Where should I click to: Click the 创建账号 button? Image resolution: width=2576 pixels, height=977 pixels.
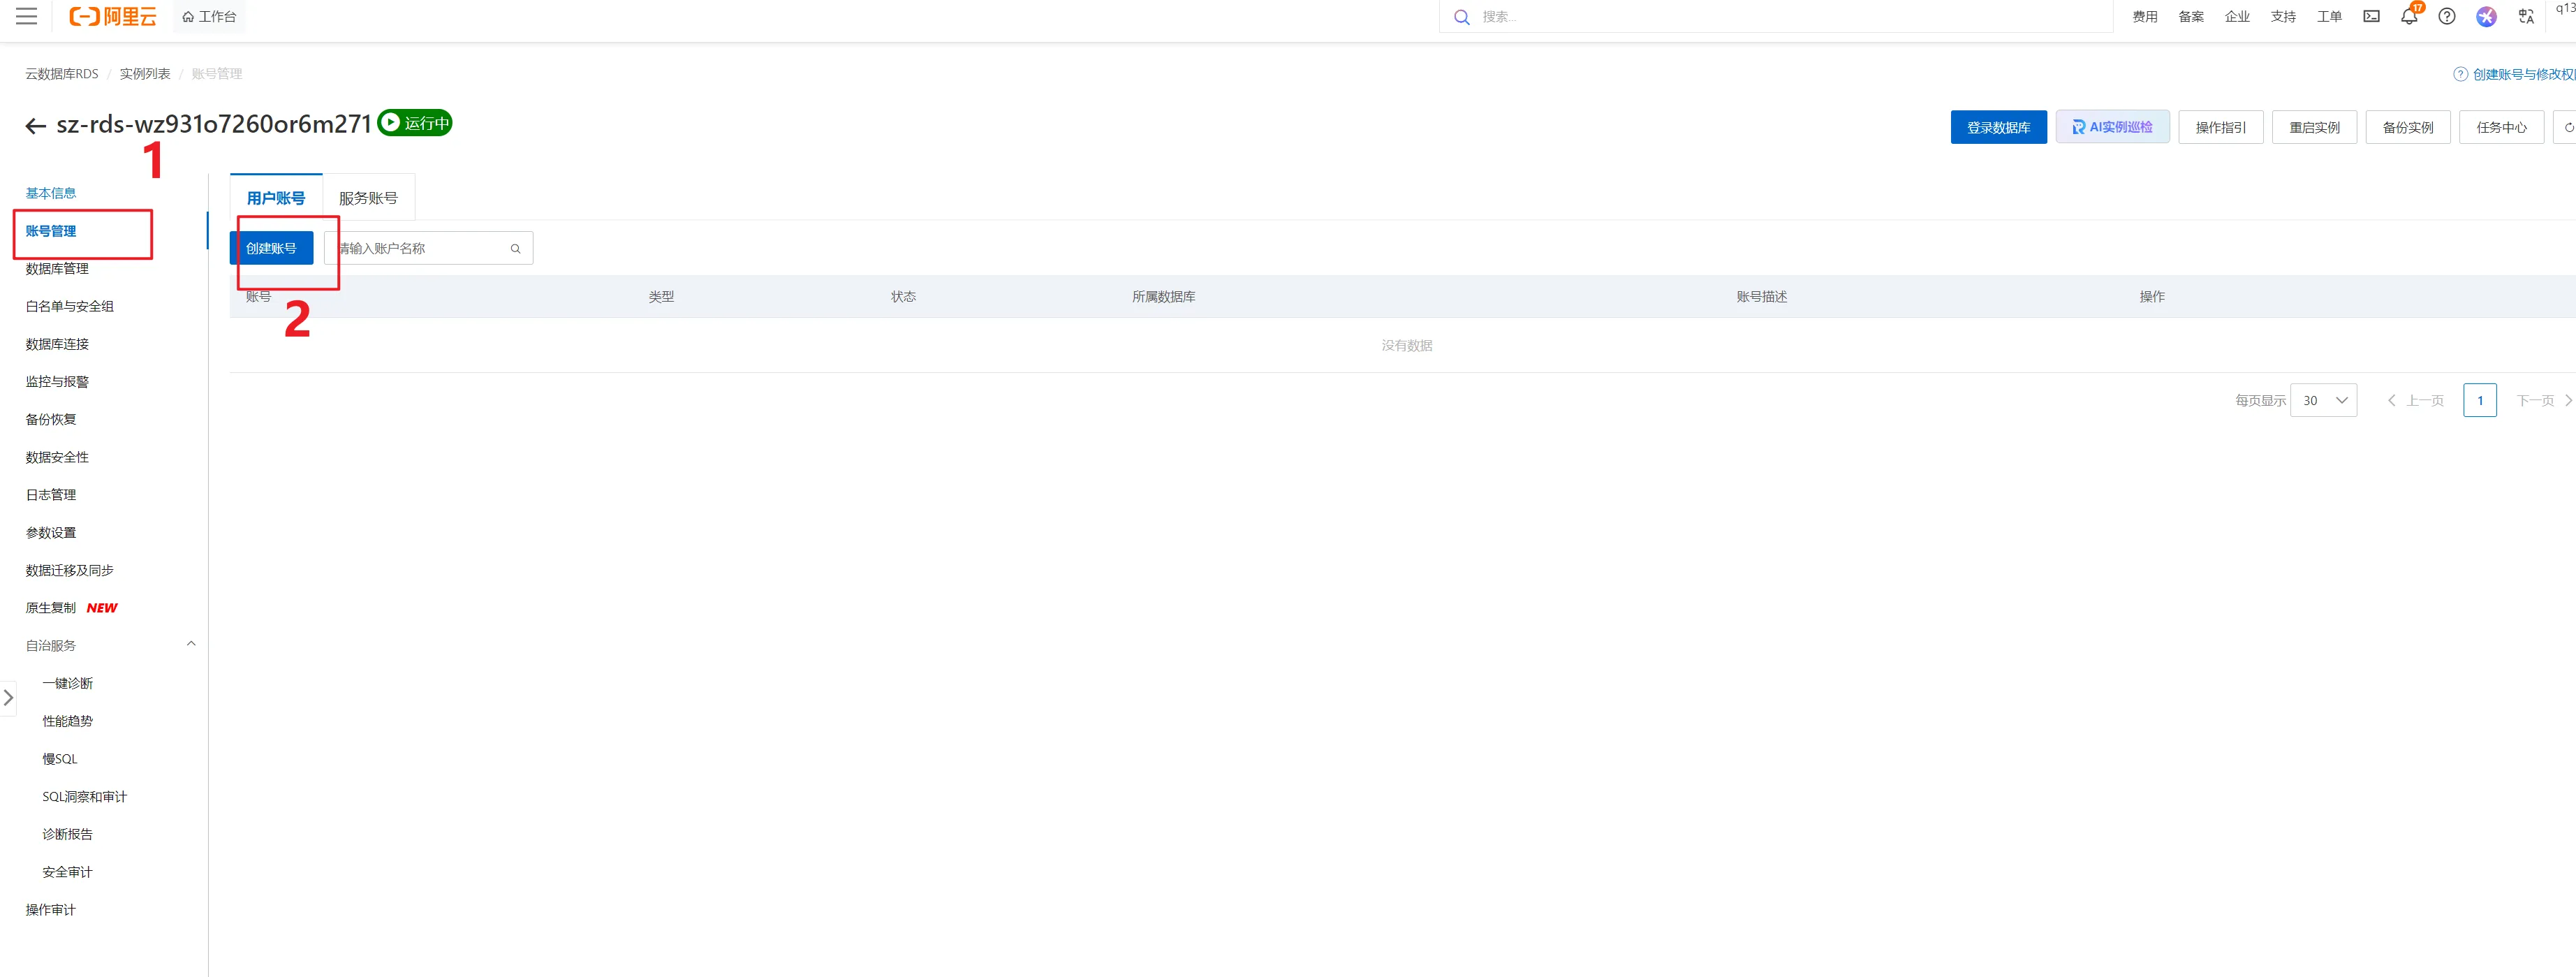tap(271, 248)
